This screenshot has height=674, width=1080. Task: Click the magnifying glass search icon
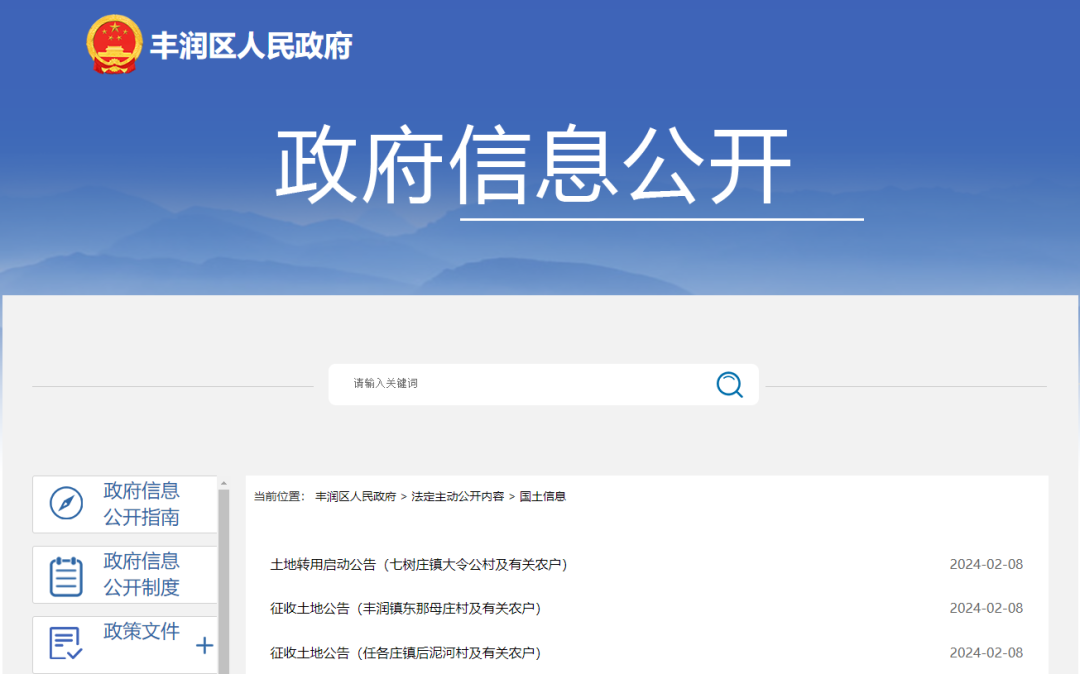(x=730, y=384)
